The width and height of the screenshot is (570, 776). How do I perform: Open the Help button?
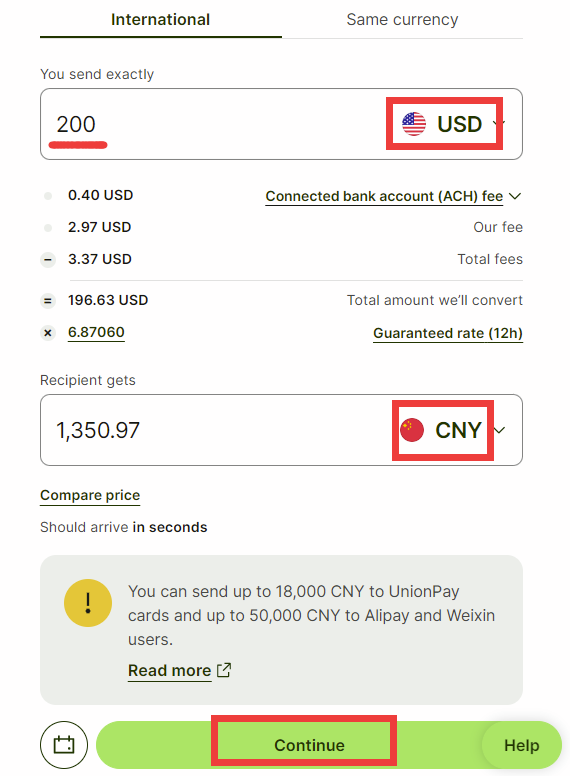click(x=522, y=745)
